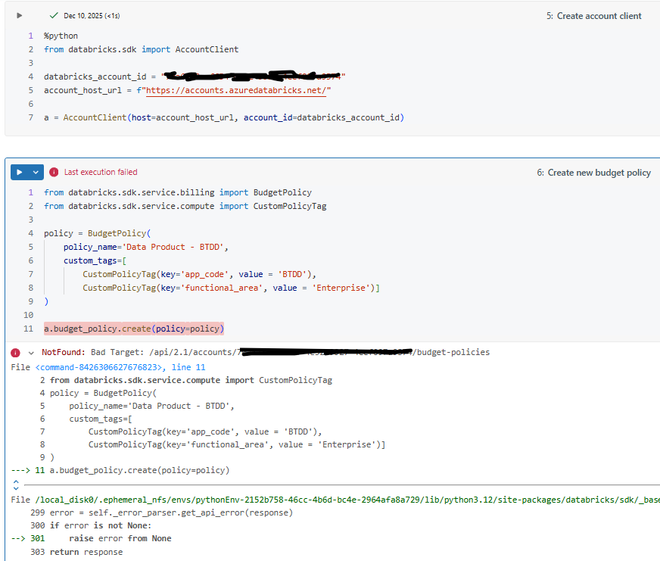This screenshot has height=561, width=660.
Task: Open the run options dropdown arrow
Action: point(36,172)
